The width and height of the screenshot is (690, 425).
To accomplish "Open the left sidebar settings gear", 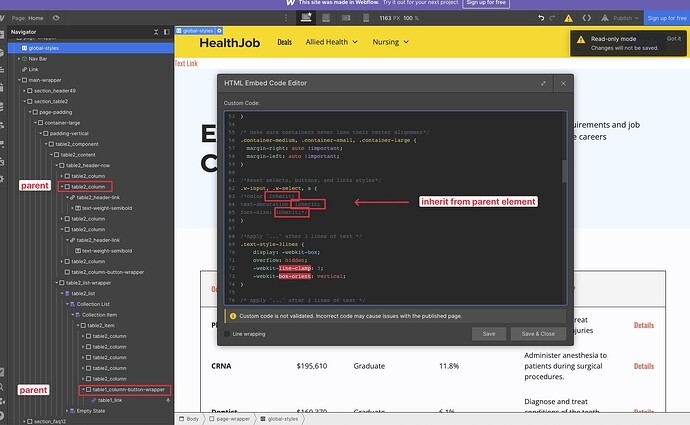I will click(x=2, y=179).
